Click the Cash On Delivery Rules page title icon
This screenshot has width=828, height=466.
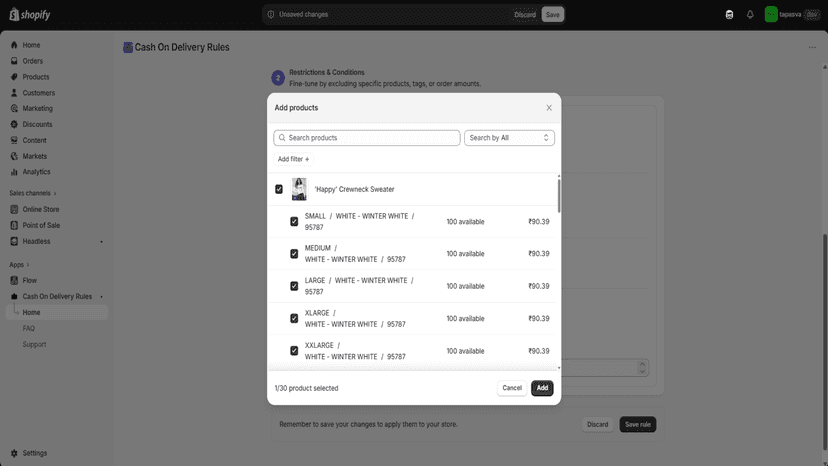tap(128, 48)
